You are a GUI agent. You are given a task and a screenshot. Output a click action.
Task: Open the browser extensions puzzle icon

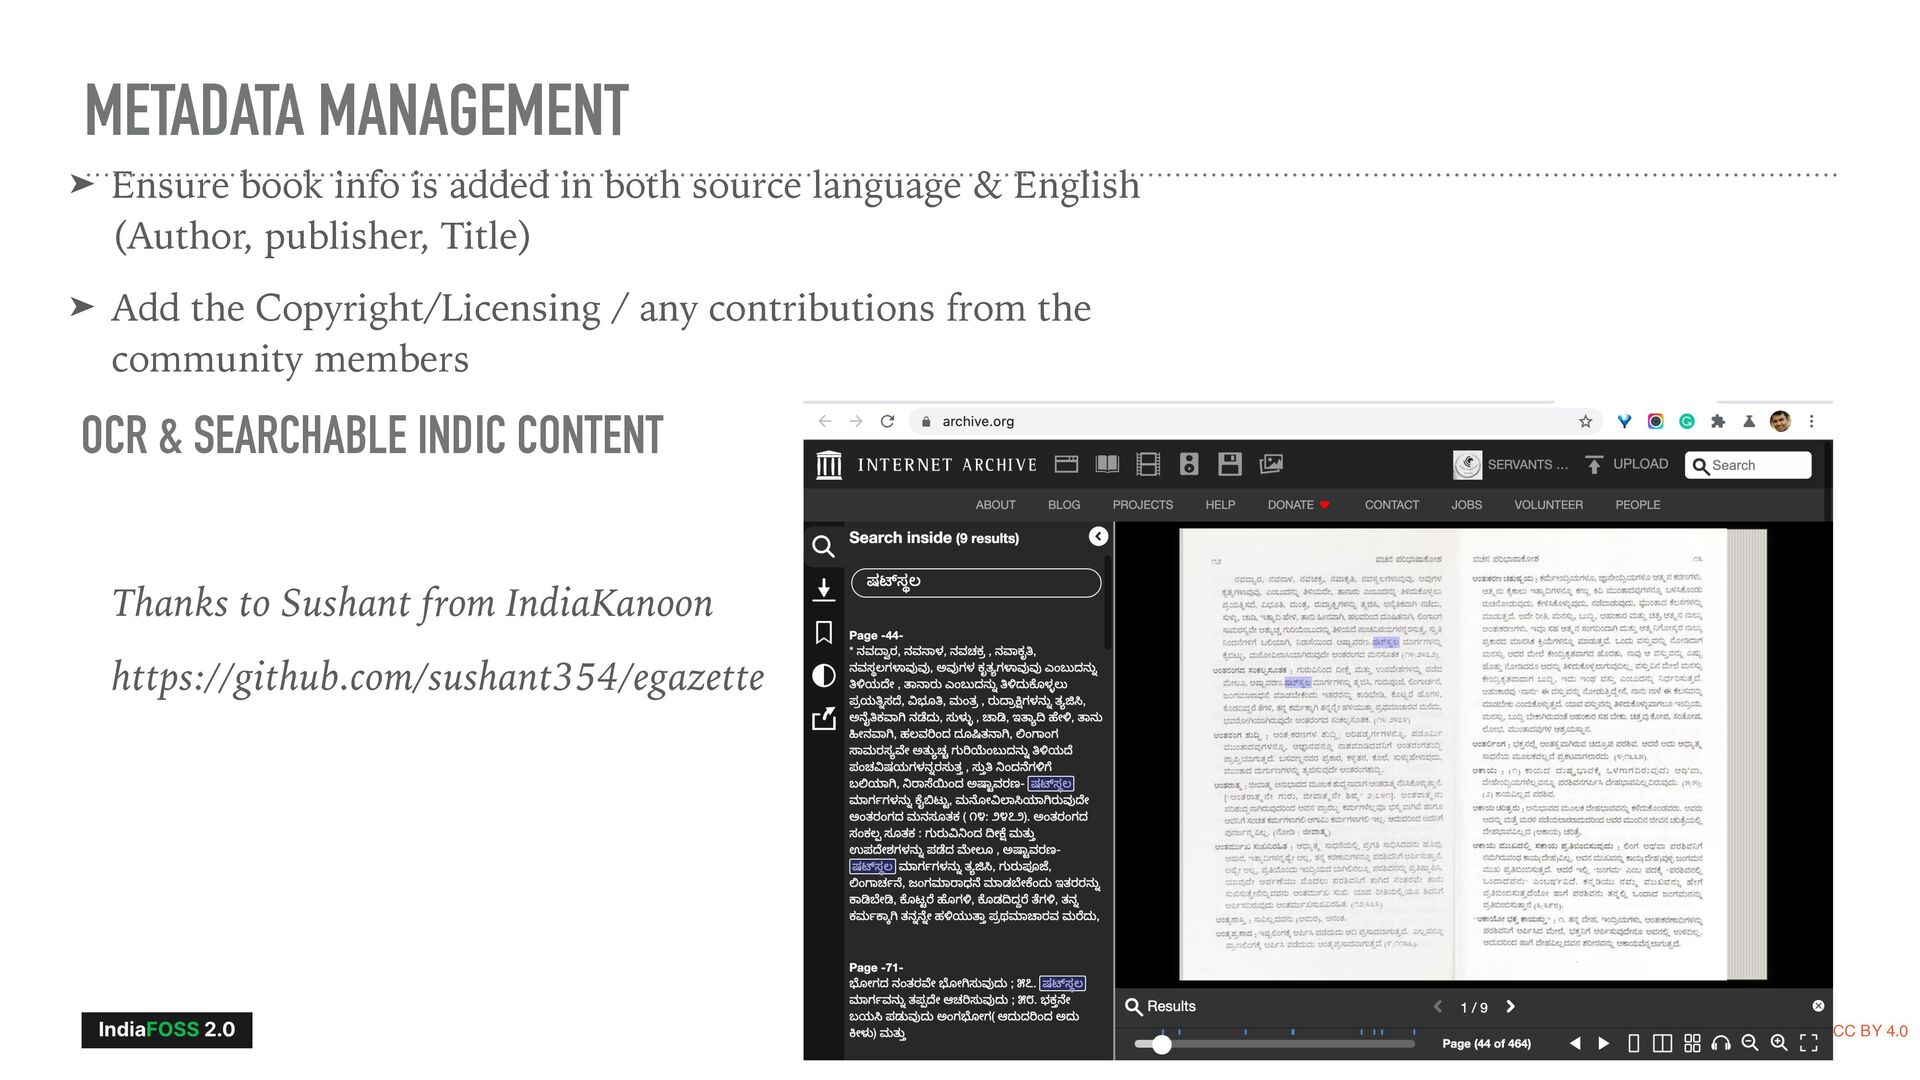click(x=1718, y=421)
